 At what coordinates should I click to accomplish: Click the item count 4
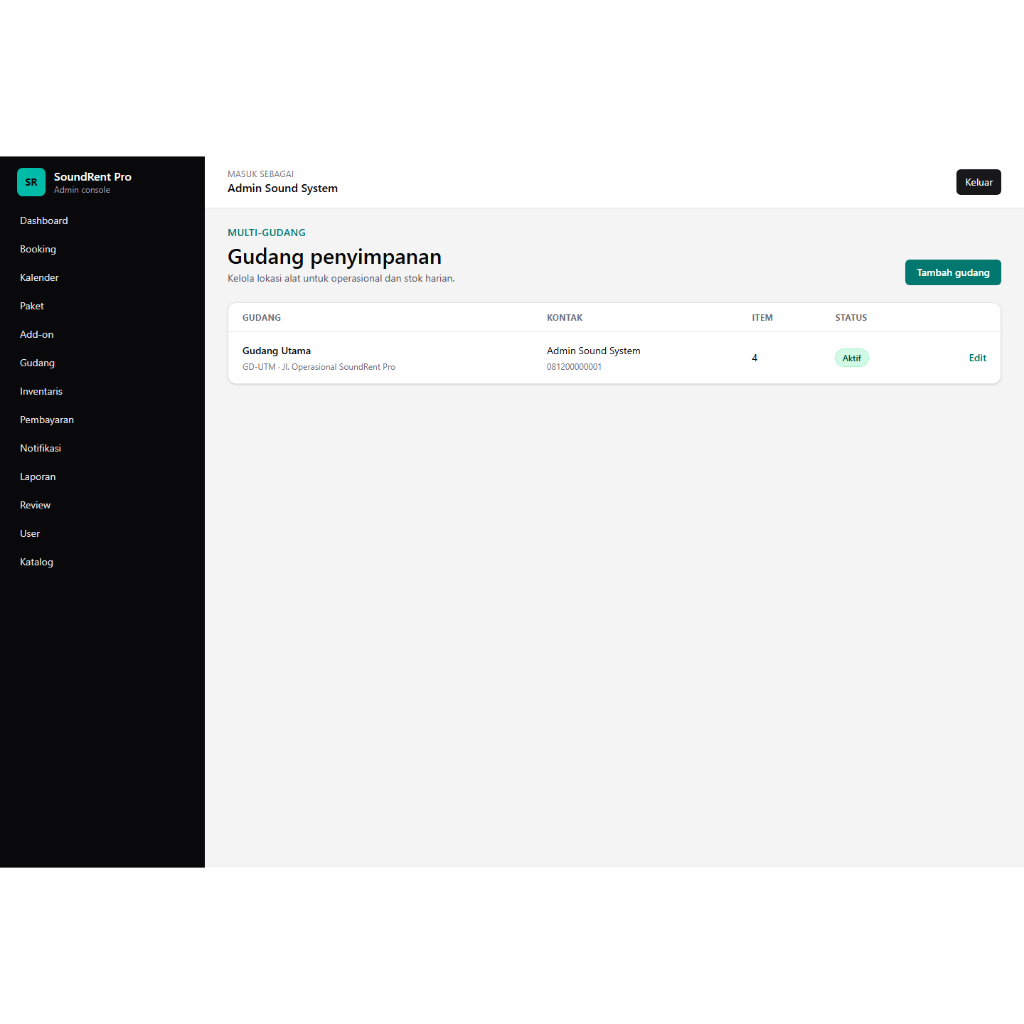(754, 358)
